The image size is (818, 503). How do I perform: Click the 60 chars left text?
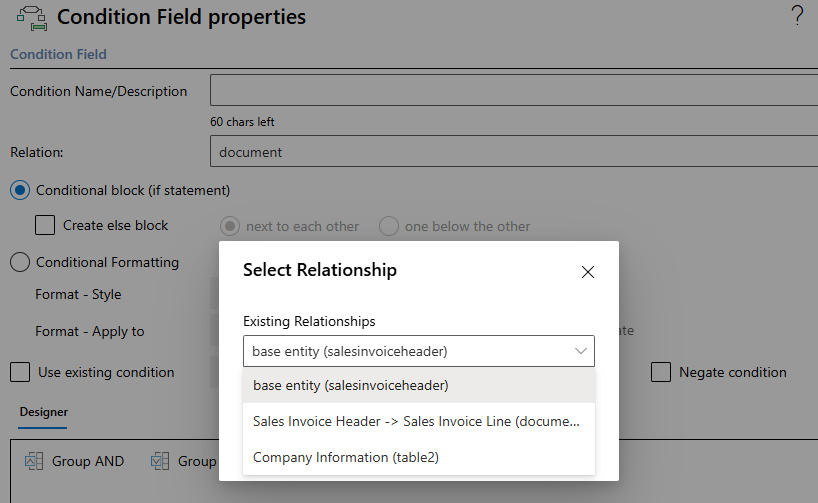coord(242,122)
